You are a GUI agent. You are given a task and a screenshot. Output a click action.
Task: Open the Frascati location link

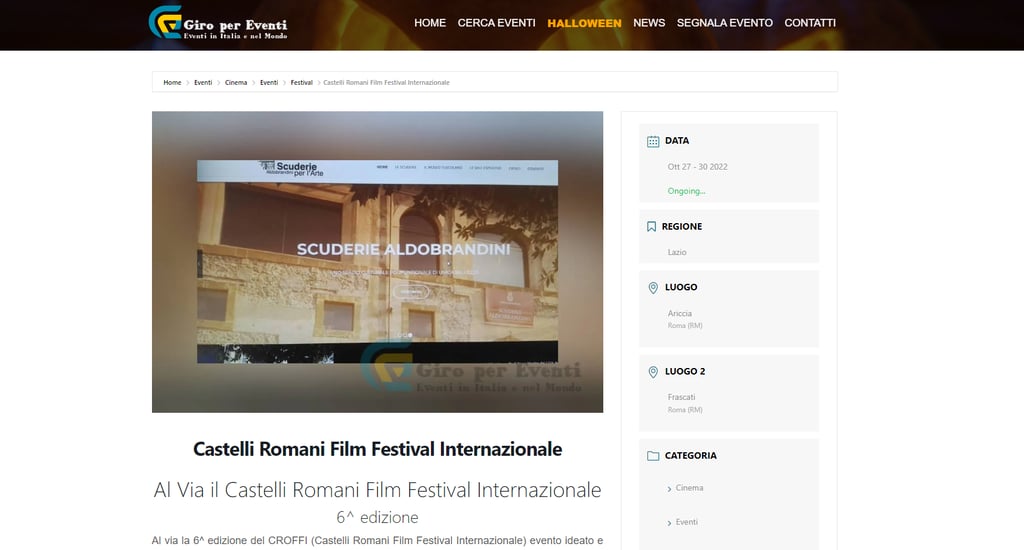pyautogui.click(x=681, y=397)
